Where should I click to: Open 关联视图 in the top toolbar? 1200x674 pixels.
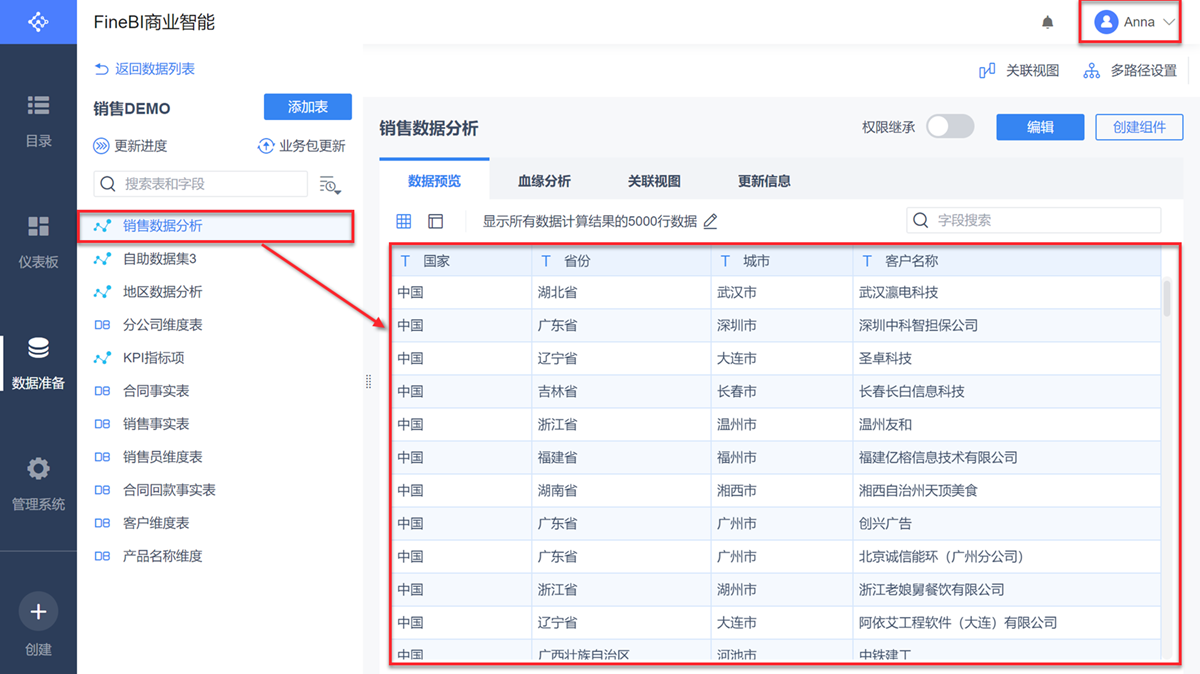pyautogui.click(x=1018, y=71)
